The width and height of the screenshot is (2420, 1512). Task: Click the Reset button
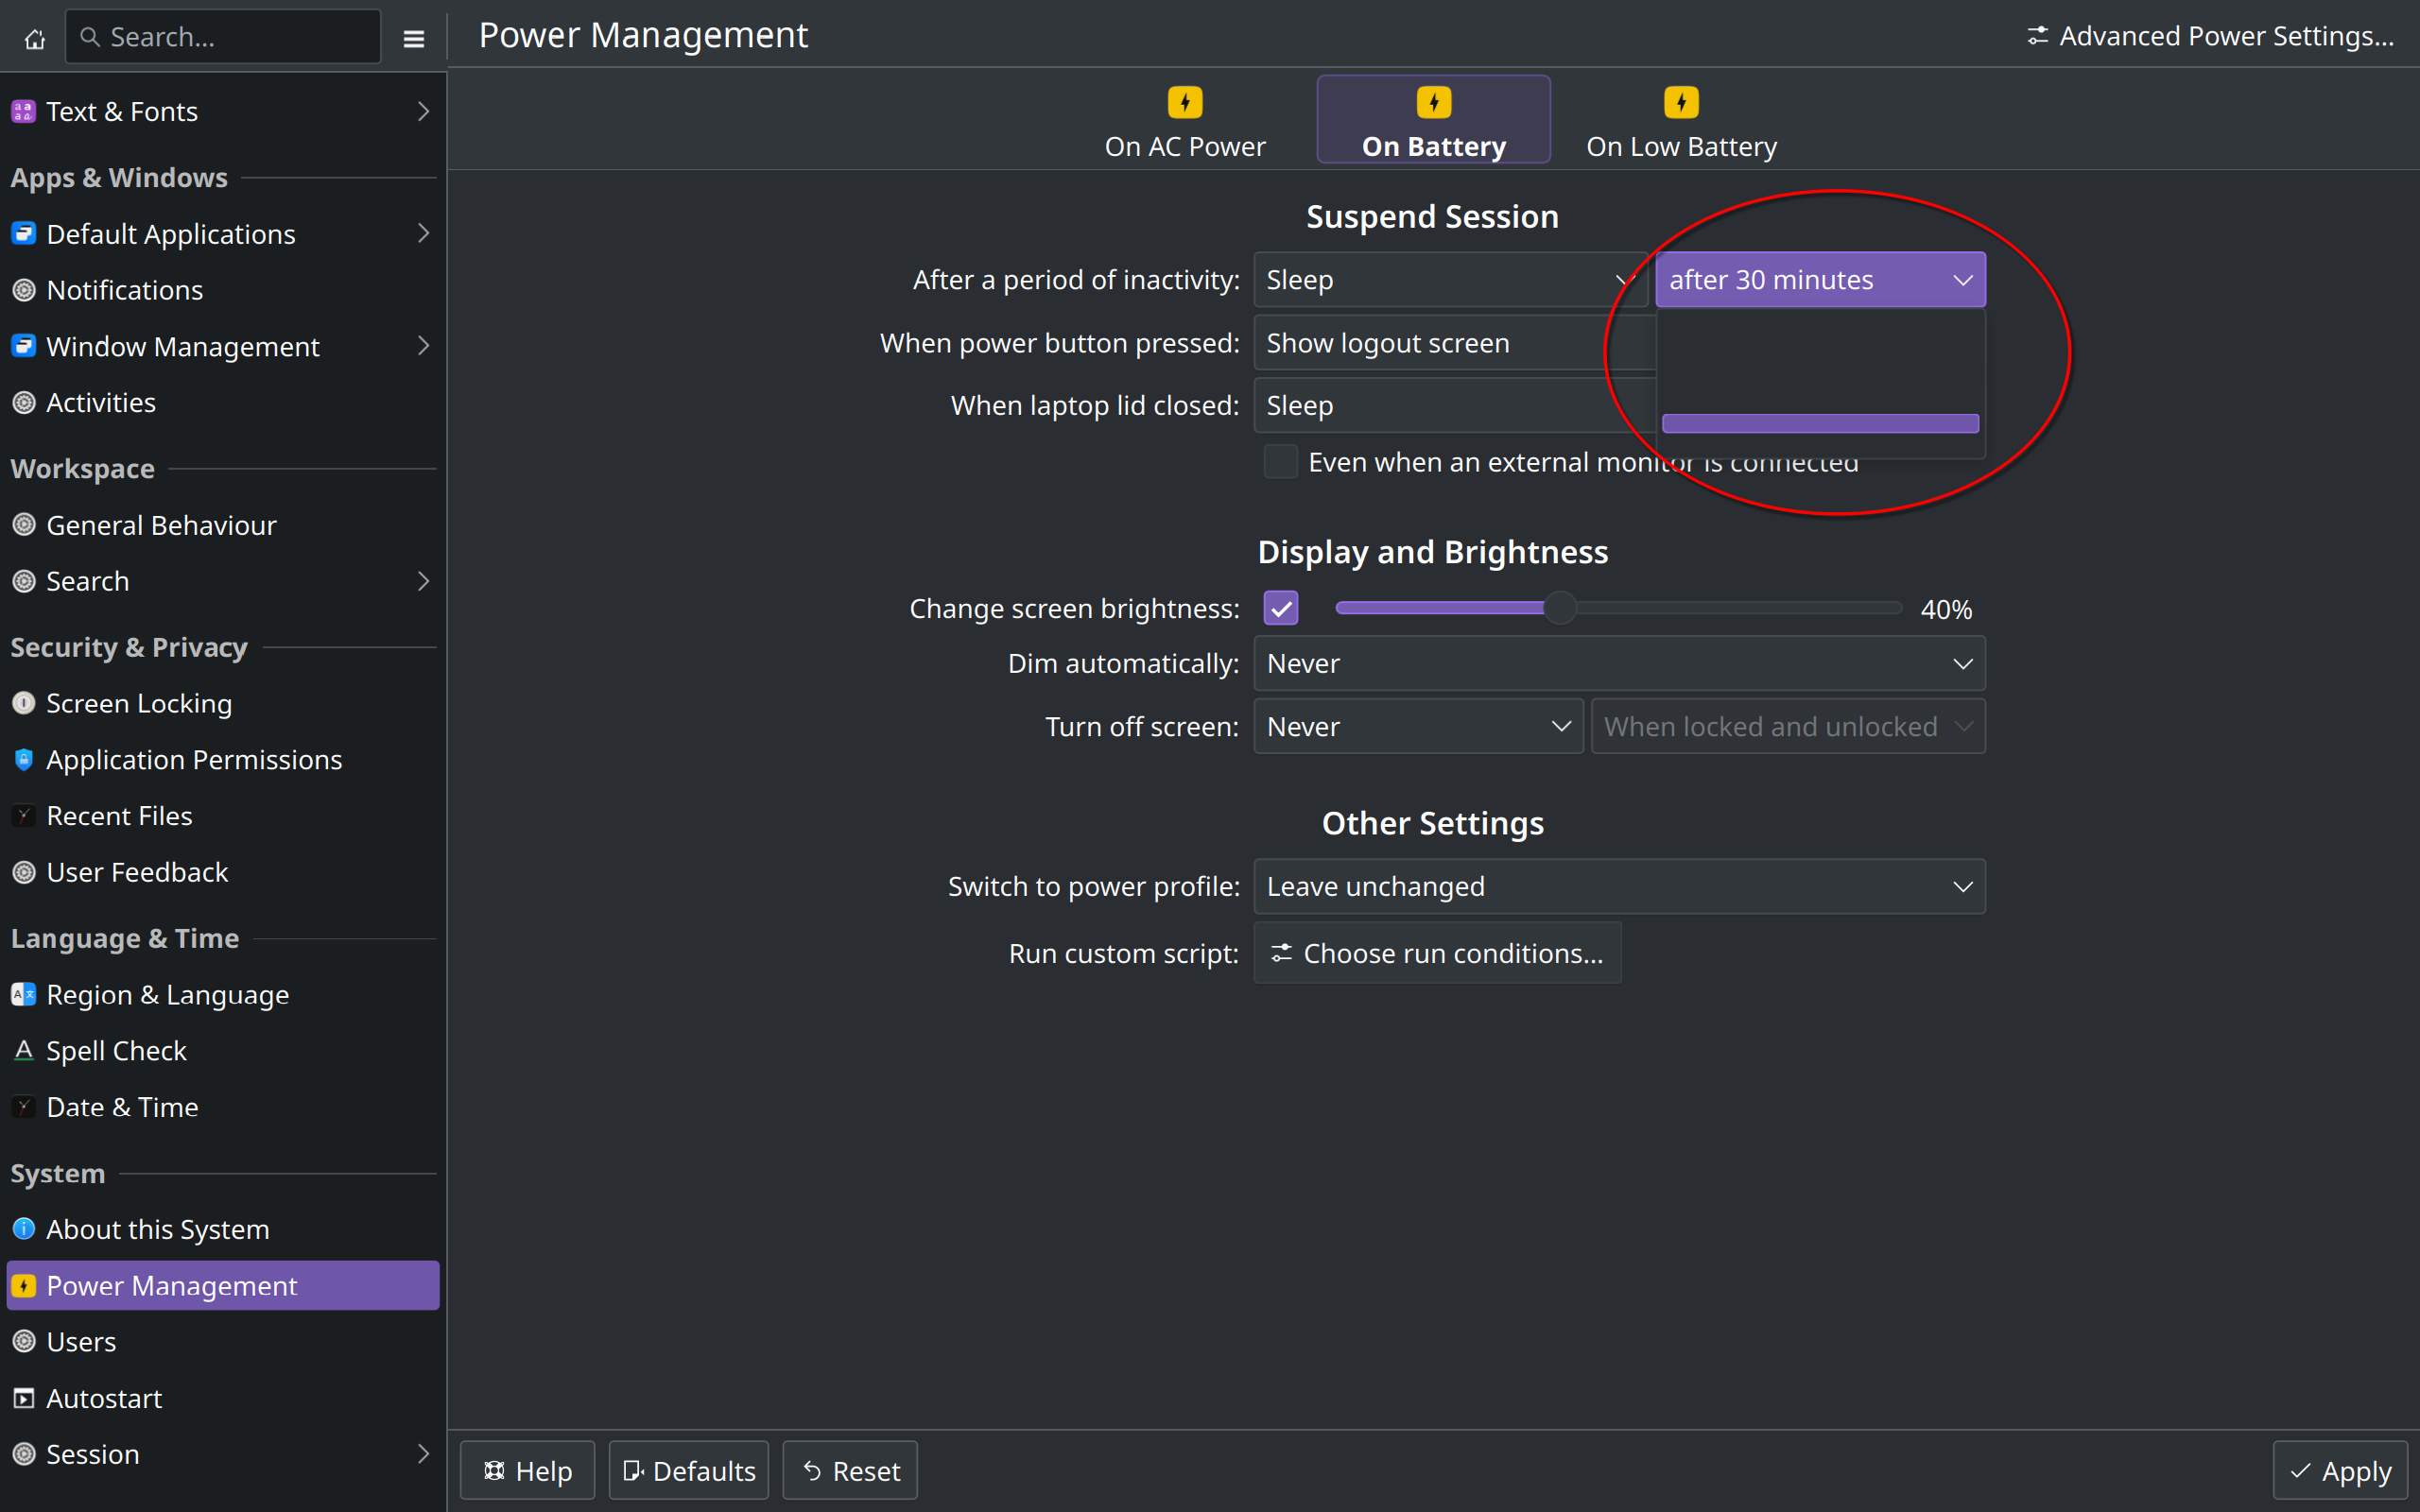point(850,1470)
